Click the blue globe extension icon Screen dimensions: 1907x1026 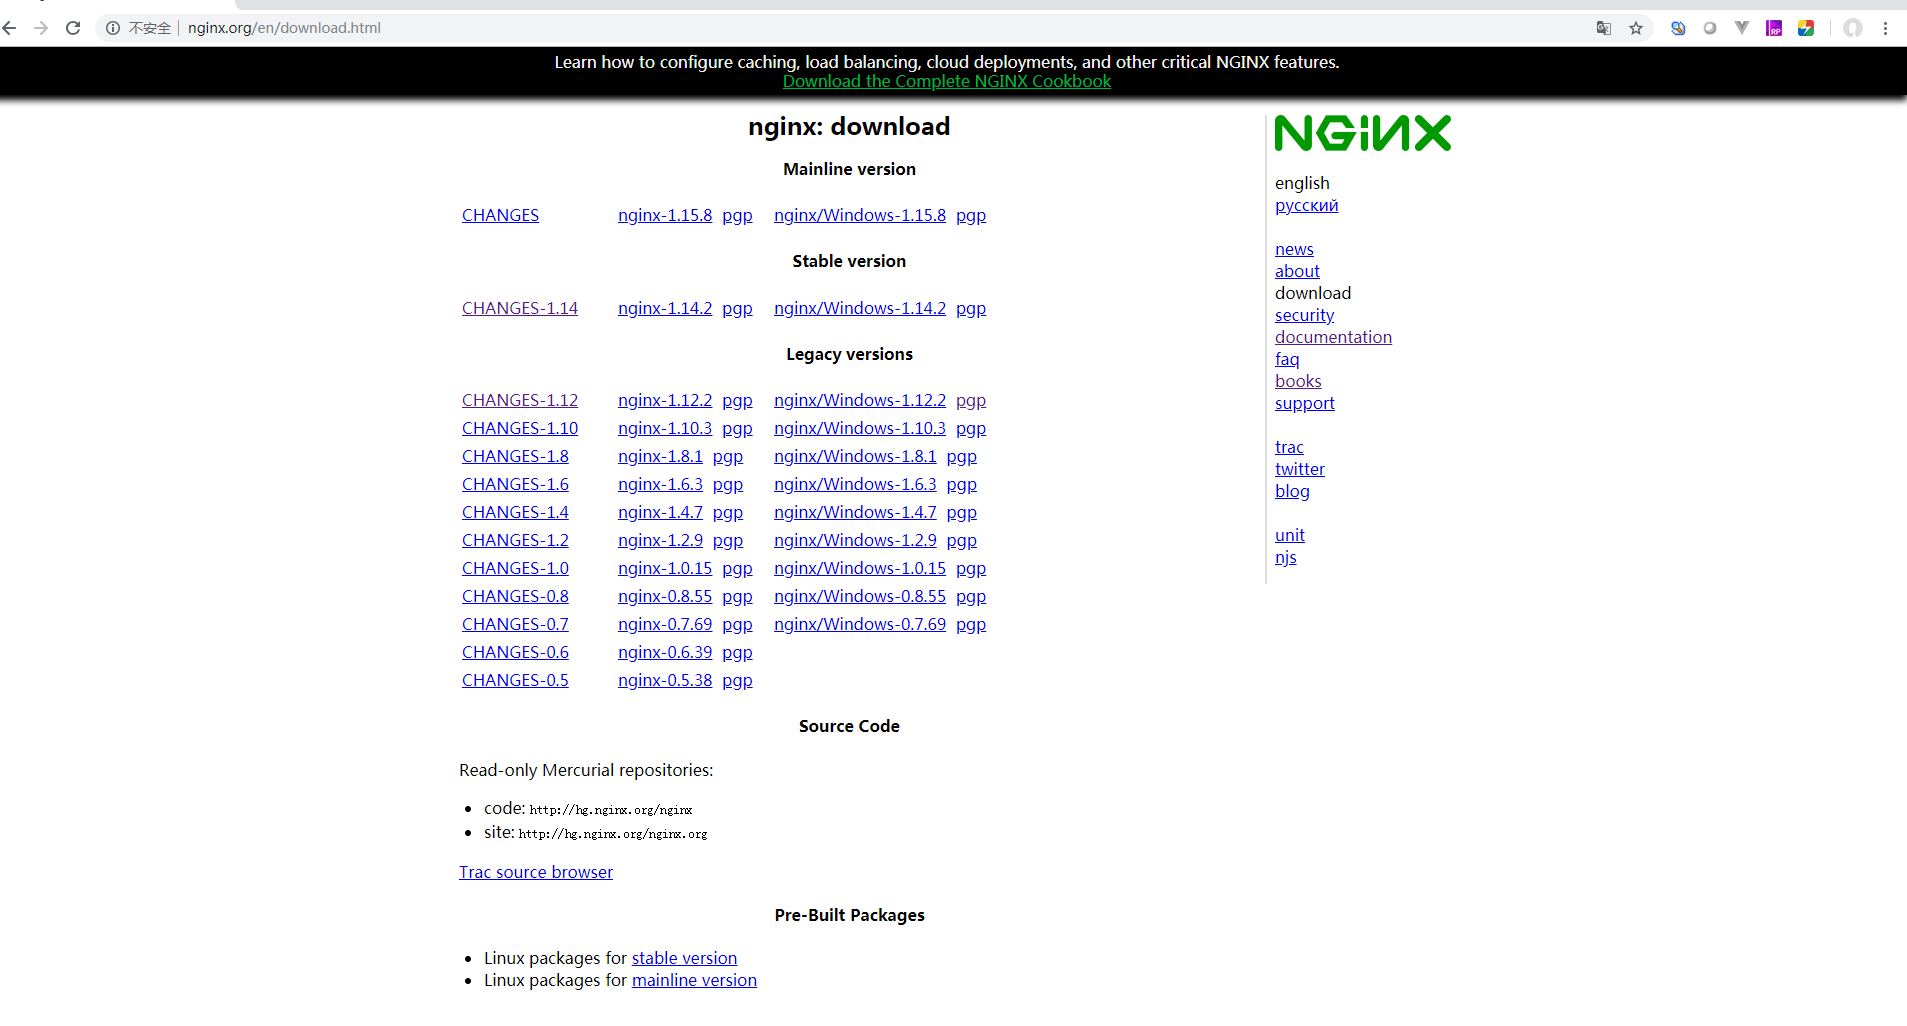coord(1678,28)
